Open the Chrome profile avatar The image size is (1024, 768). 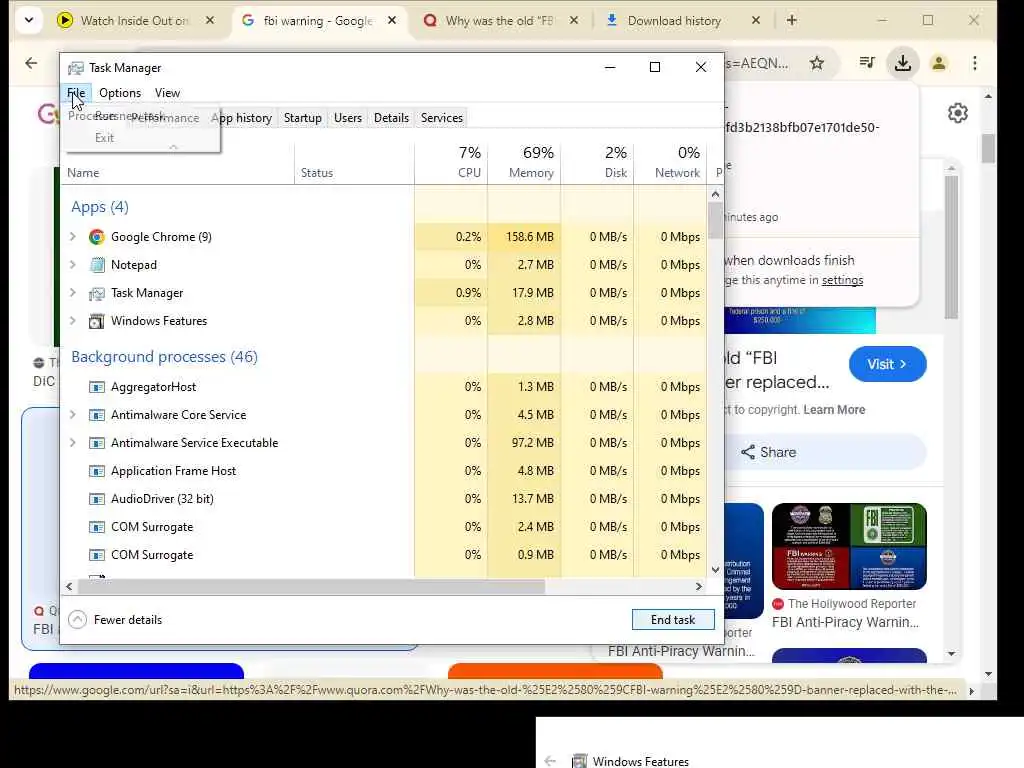click(x=939, y=63)
